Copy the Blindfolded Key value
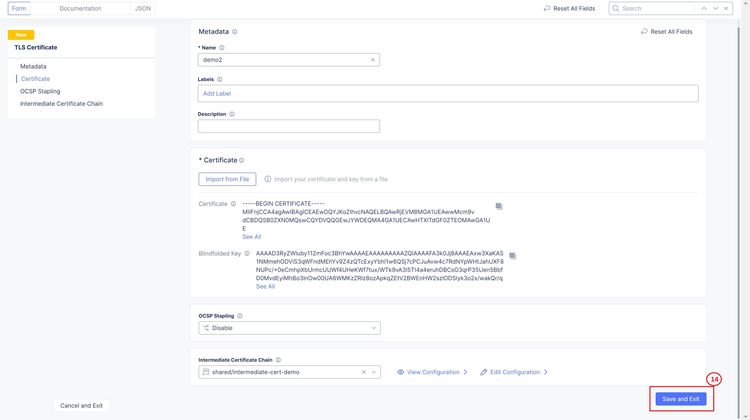 [499, 255]
